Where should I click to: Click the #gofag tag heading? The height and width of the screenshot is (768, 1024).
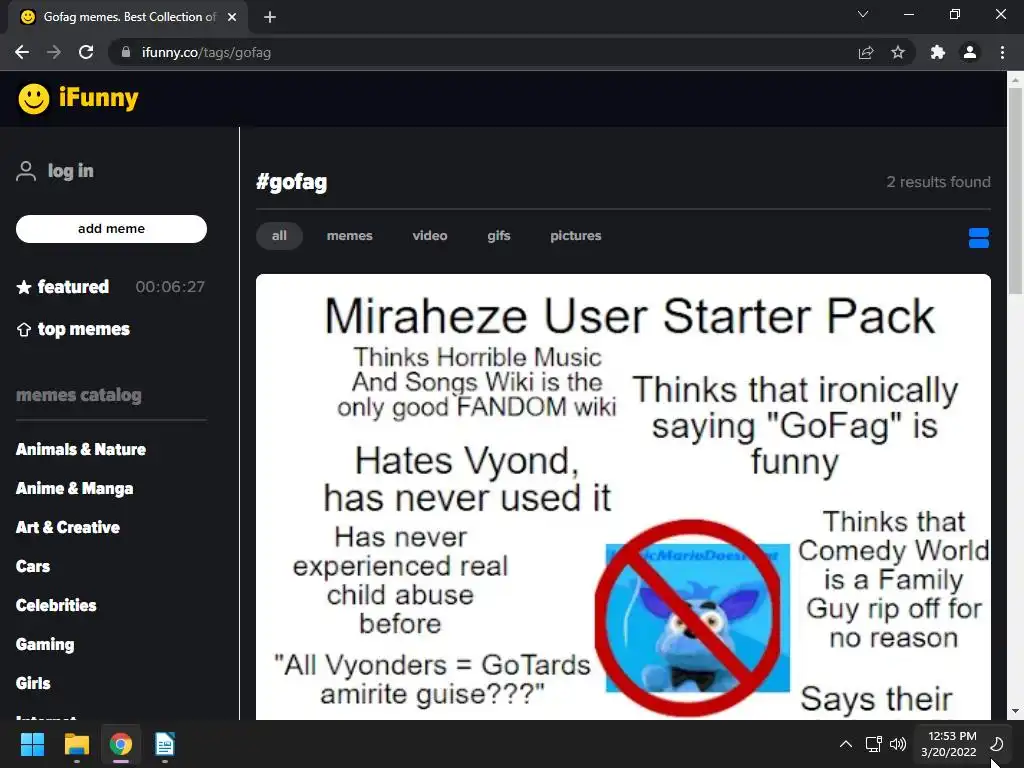[x=291, y=182]
